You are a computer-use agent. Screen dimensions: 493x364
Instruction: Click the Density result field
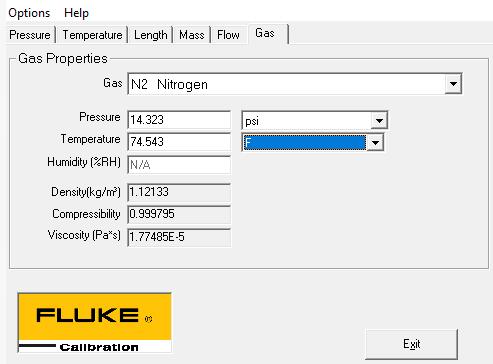point(179,192)
